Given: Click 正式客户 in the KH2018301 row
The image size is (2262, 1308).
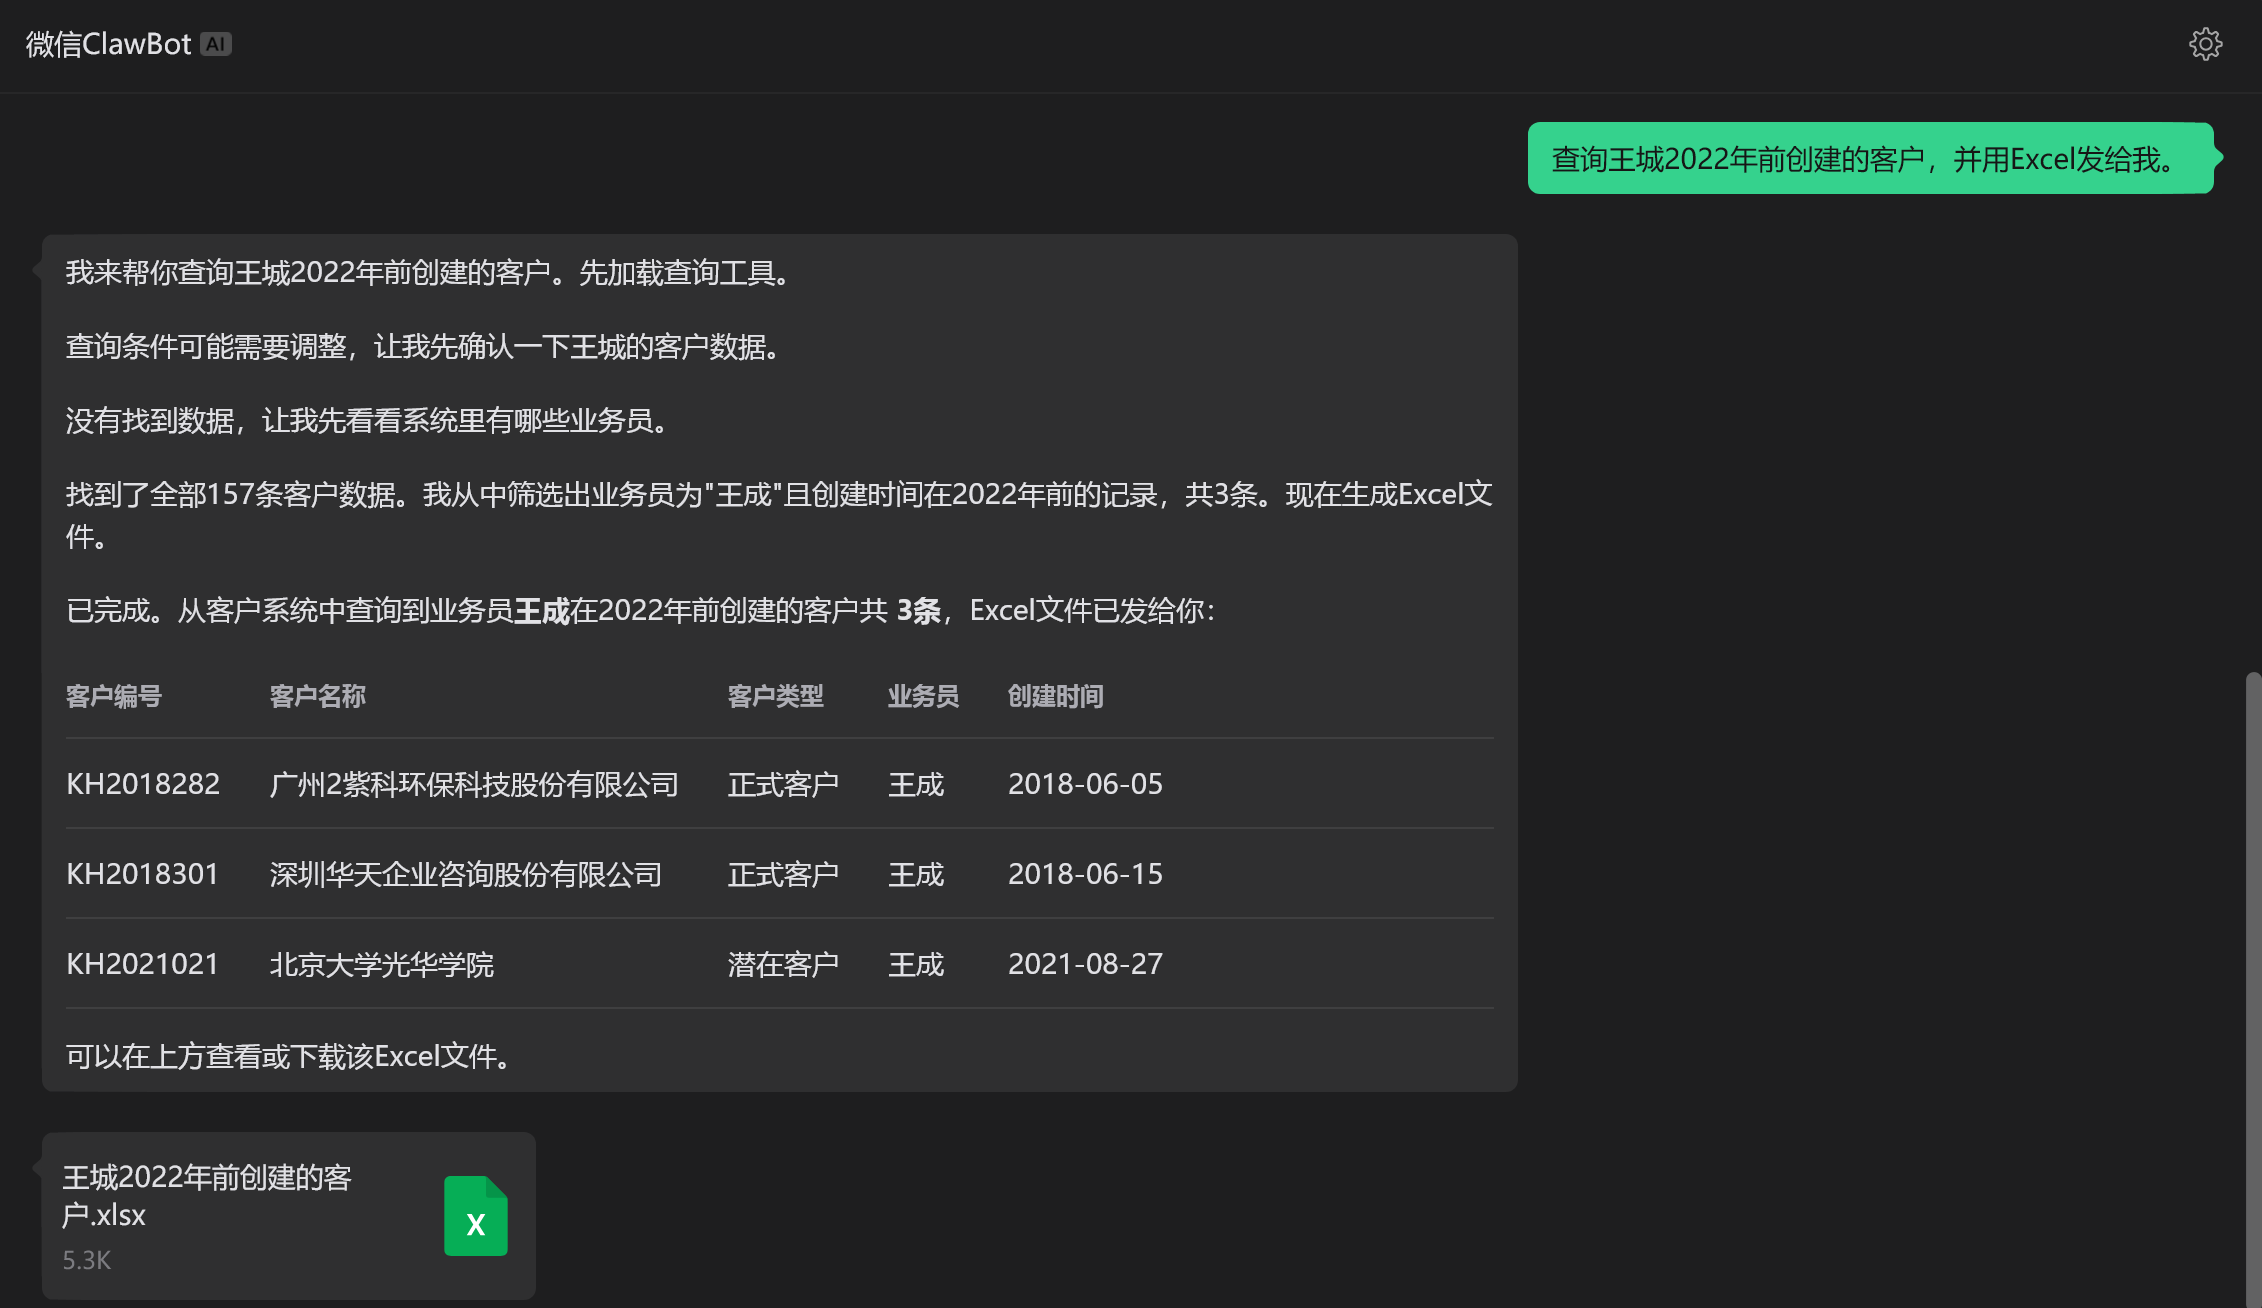Looking at the screenshot, I should tap(784, 874).
